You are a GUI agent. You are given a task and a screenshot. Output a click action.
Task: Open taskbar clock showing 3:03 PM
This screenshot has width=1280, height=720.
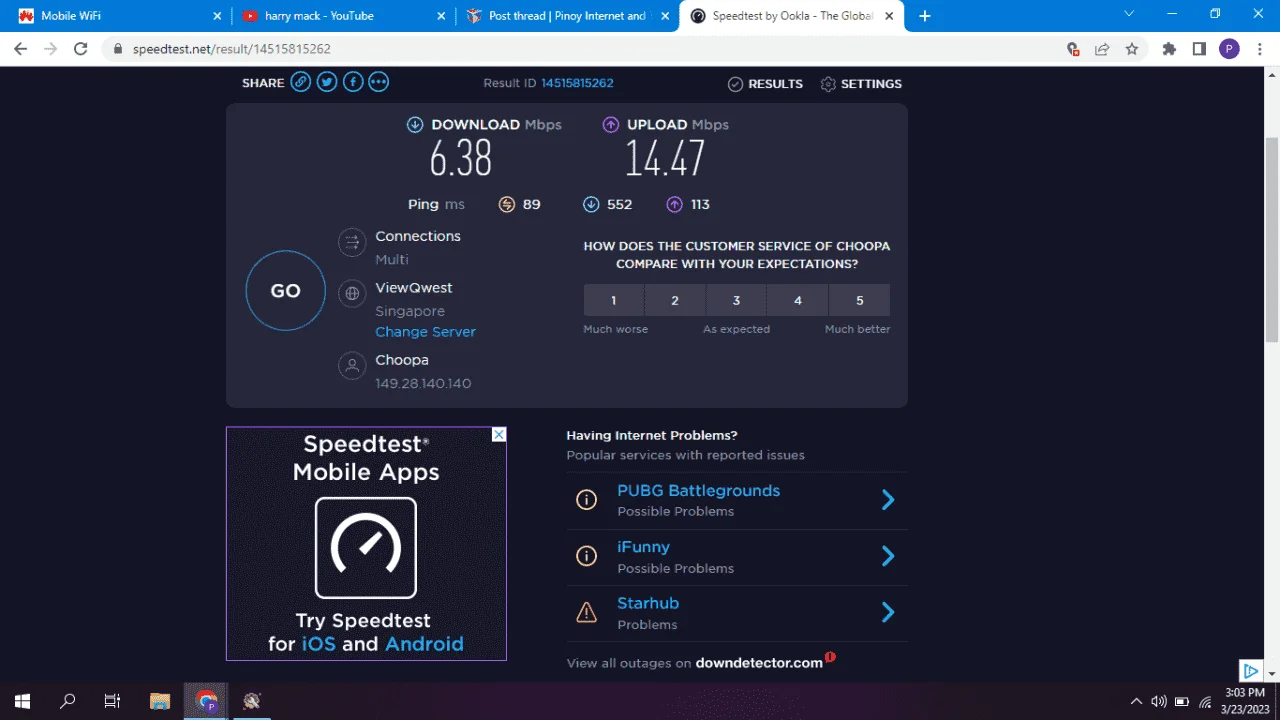1245,701
